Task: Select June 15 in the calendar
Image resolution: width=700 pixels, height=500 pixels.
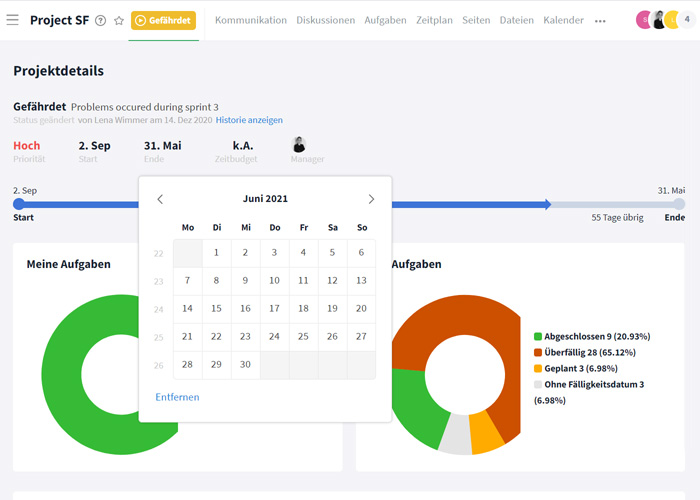Action: click(216, 309)
